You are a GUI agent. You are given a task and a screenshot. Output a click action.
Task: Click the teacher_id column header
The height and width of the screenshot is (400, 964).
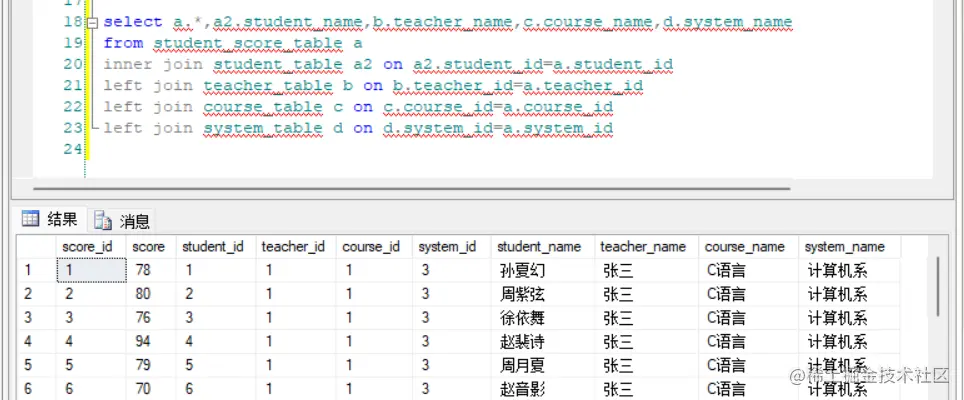pos(296,247)
